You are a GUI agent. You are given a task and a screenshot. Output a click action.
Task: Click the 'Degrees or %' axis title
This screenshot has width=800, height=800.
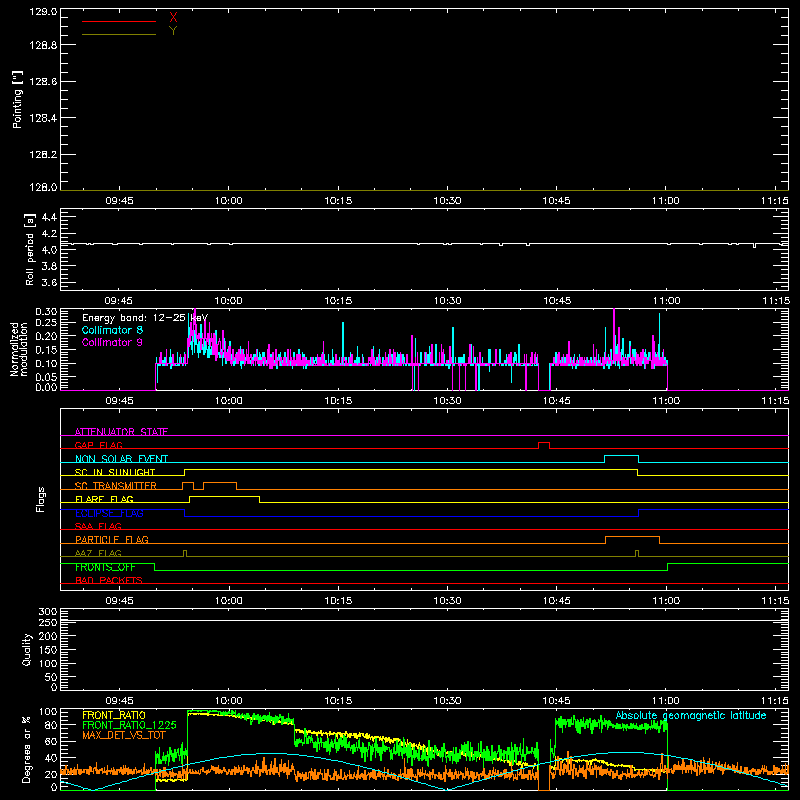(27, 749)
